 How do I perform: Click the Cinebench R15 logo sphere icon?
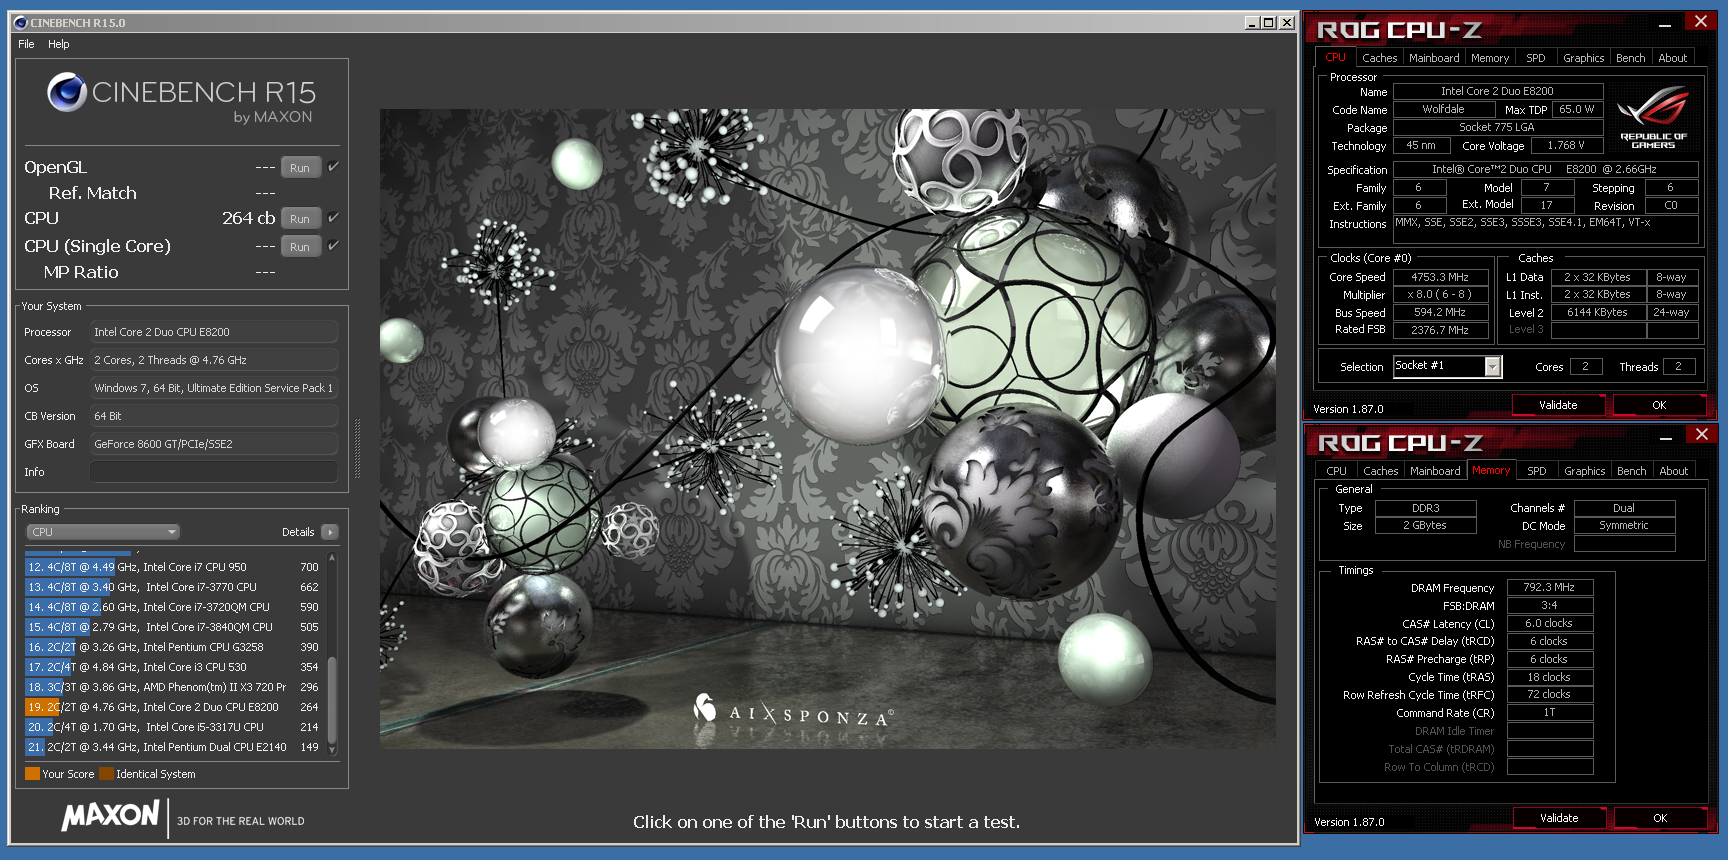pyautogui.click(x=67, y=92)
